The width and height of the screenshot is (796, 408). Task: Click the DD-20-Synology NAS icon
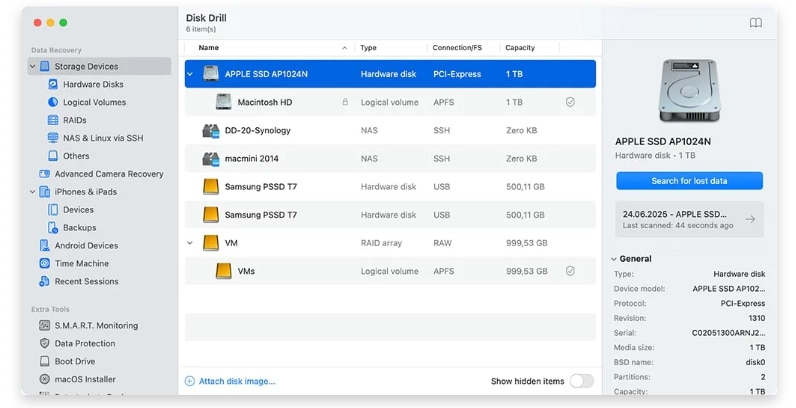click(211, 130)
